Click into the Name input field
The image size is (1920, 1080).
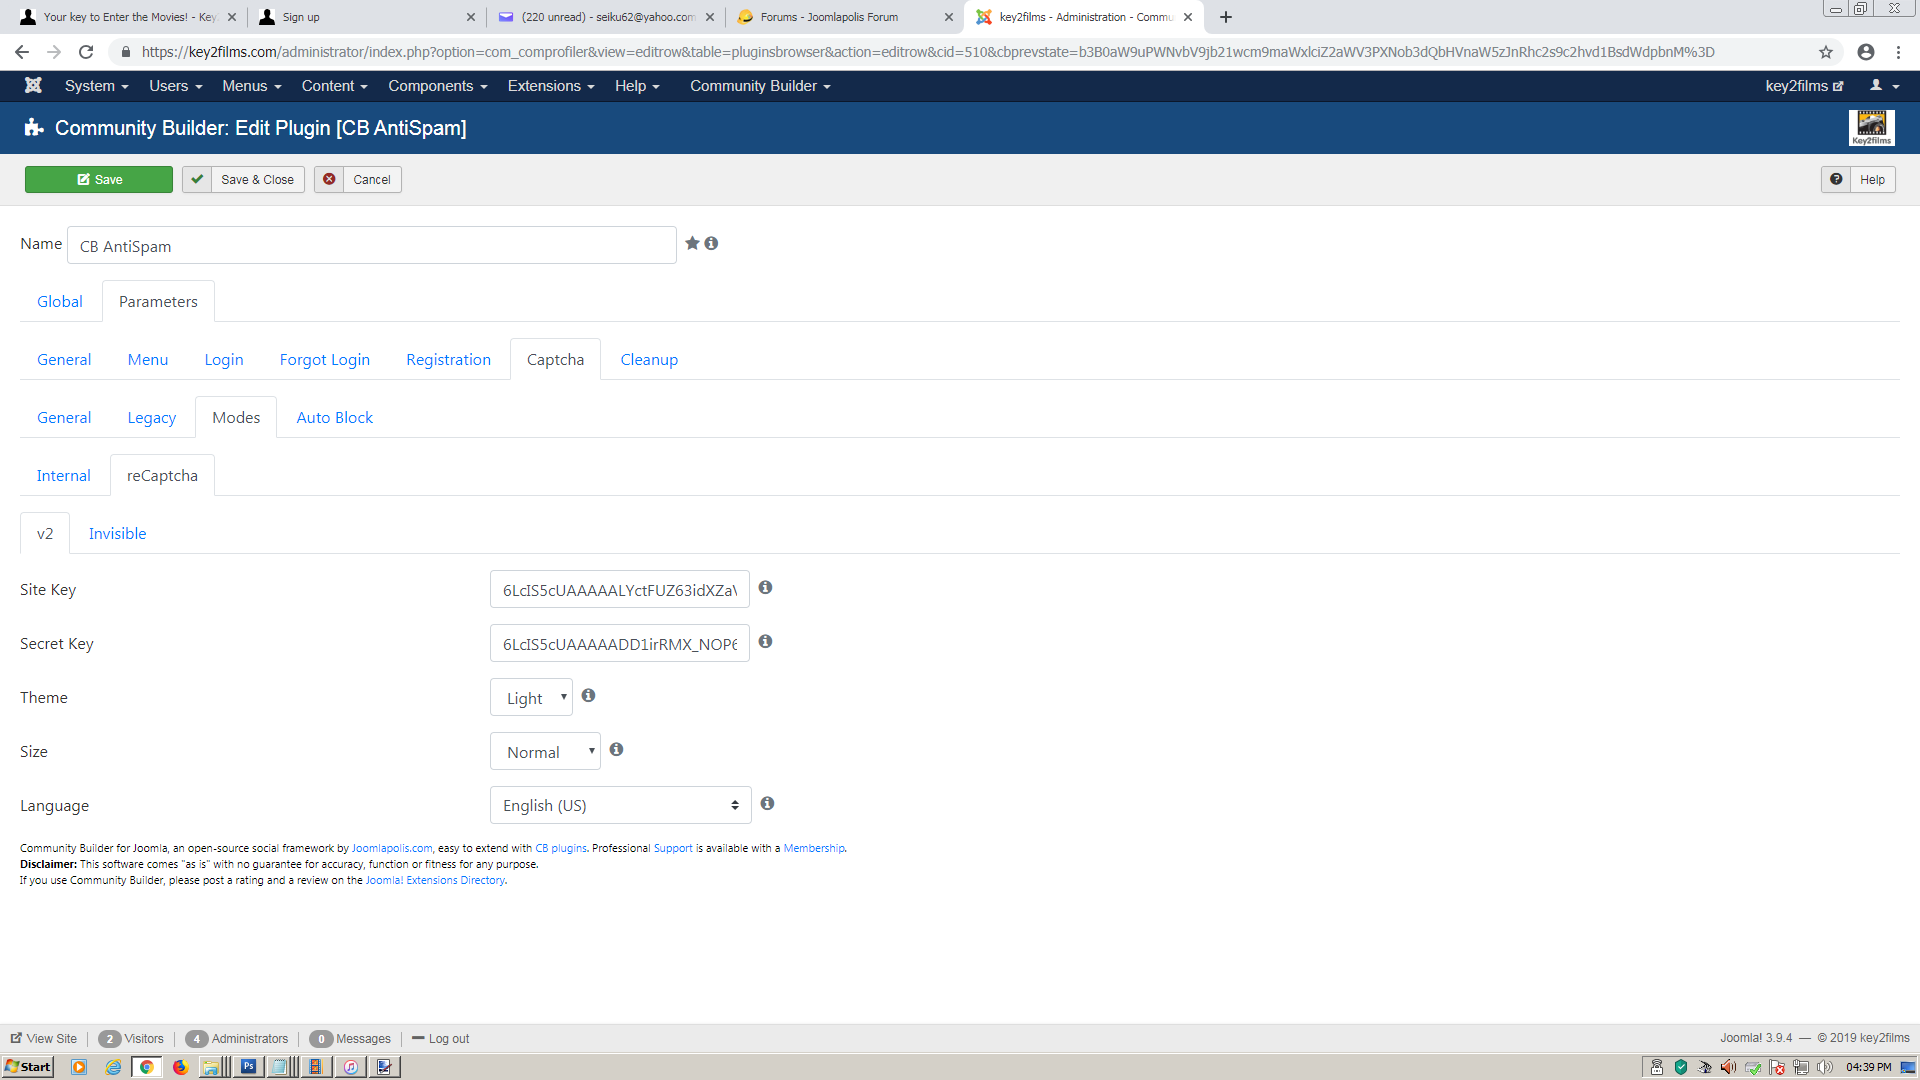[371, 245]
